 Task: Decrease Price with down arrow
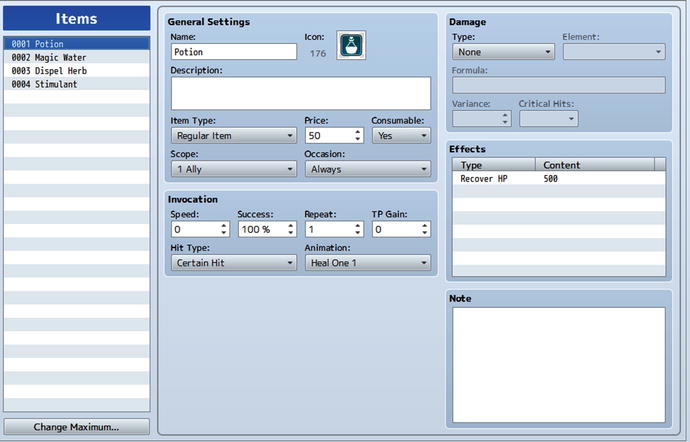point(358,139)
